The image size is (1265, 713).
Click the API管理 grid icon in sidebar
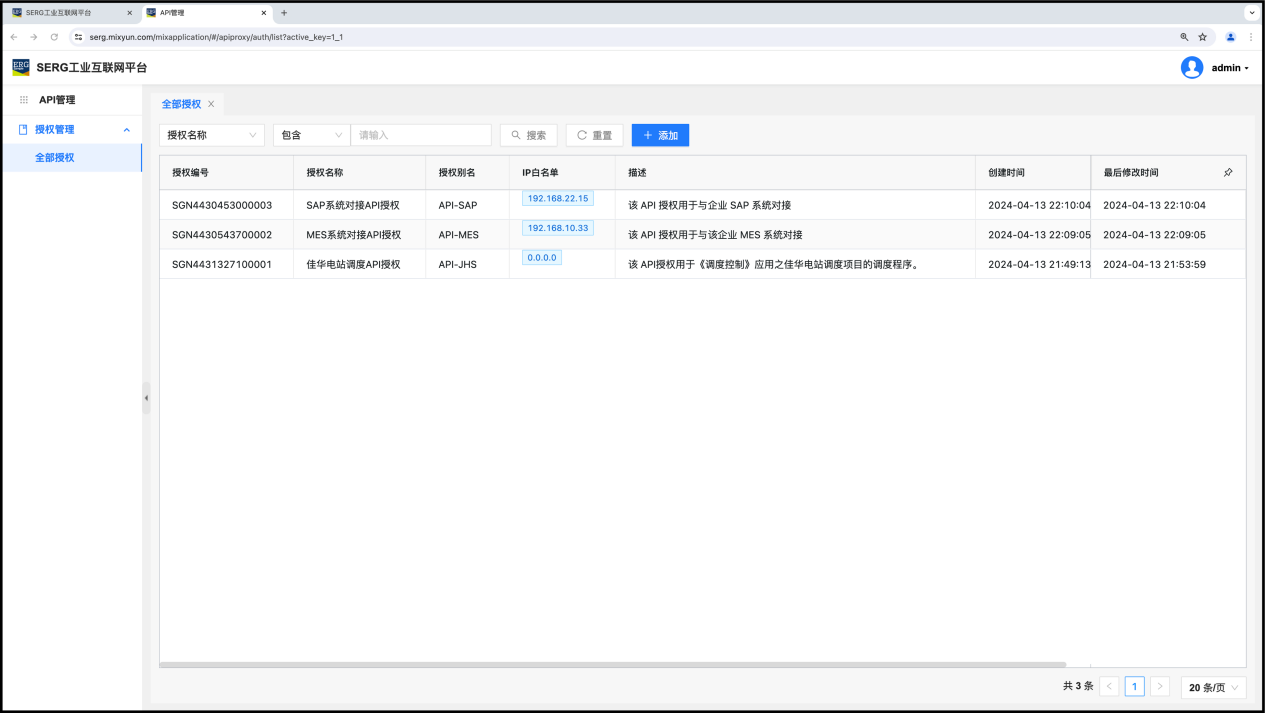pos(24,100)
